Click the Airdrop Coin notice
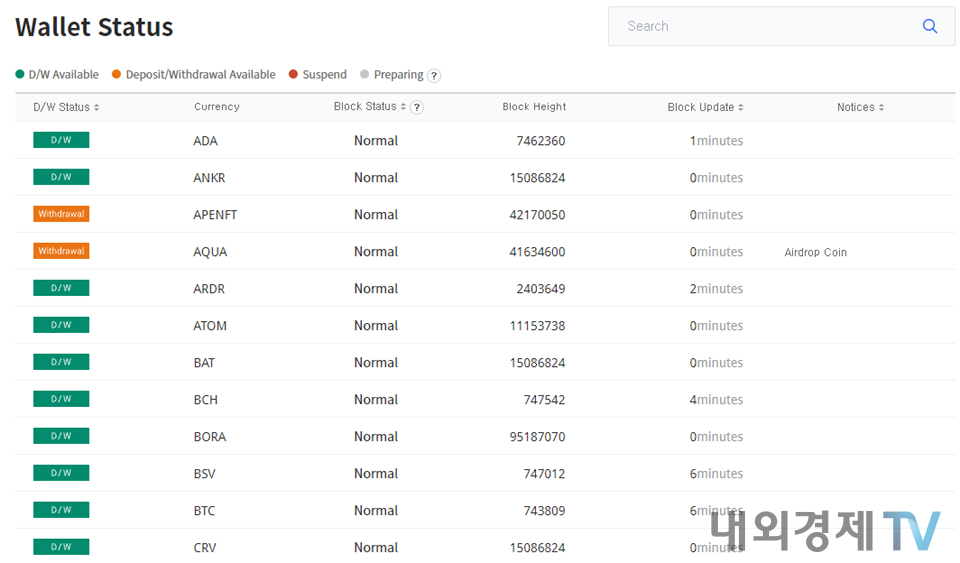 (815, 252)
